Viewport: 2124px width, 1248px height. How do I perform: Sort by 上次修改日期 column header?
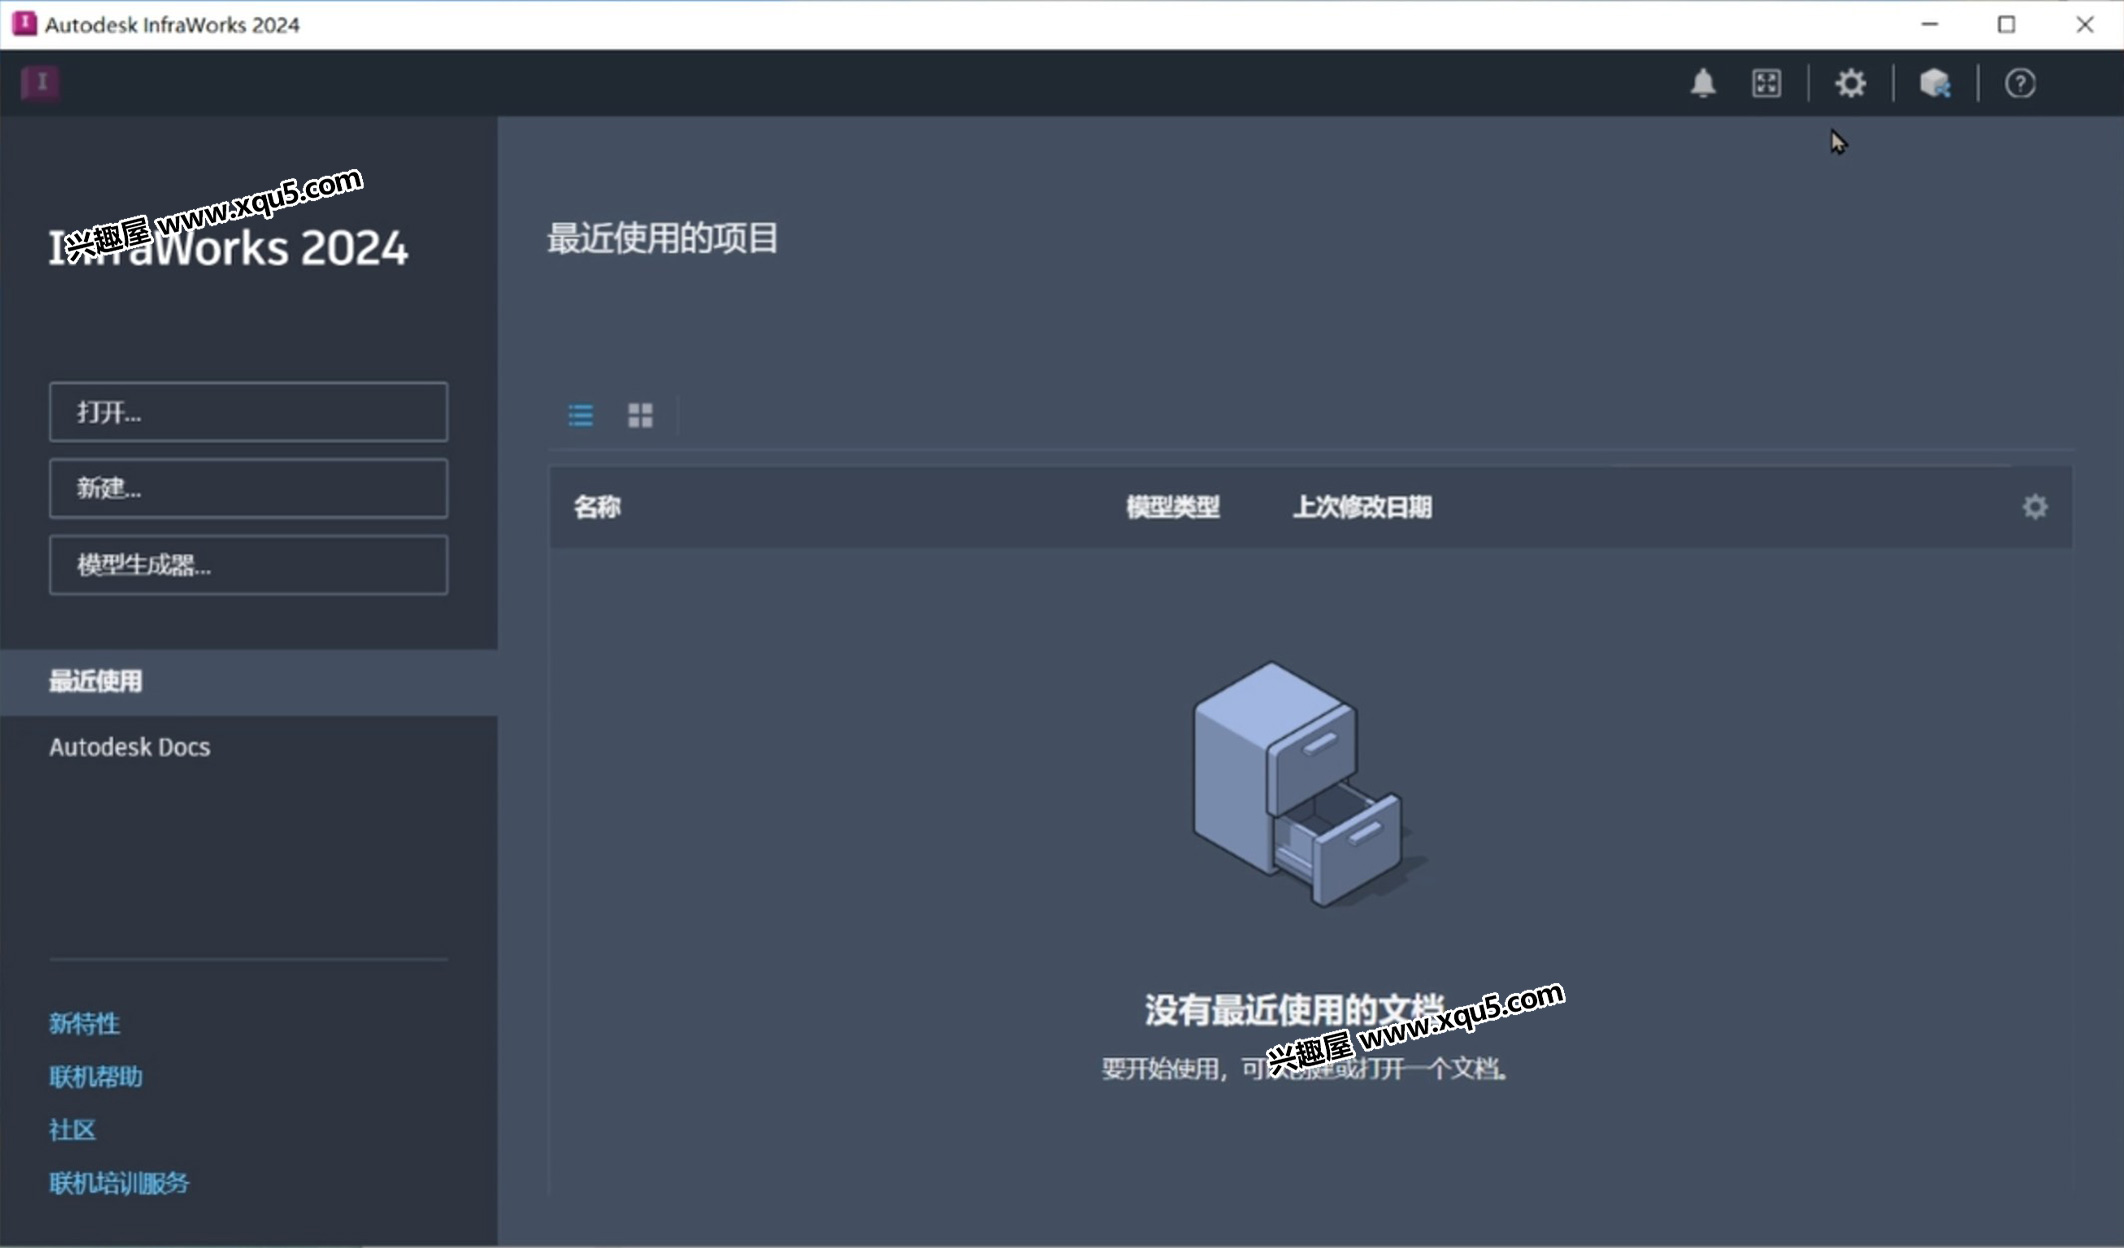1362,507
